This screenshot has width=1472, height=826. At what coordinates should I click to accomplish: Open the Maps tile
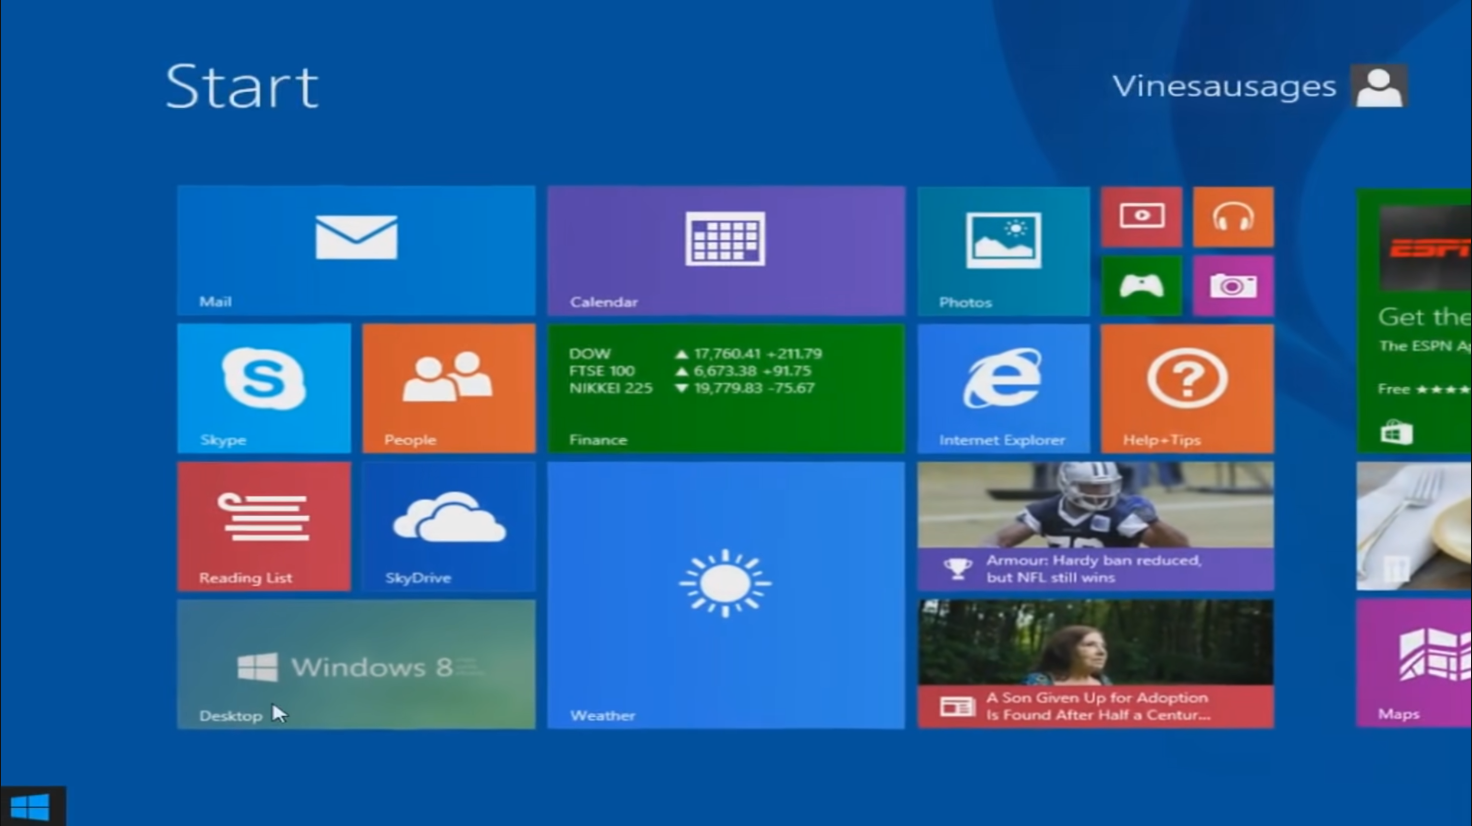coord(1414,662)
